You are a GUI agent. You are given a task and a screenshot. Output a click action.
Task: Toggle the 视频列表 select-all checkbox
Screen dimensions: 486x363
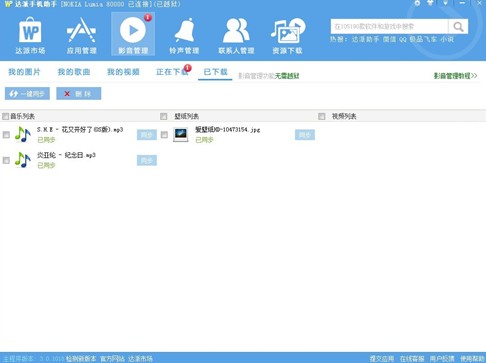322,116
